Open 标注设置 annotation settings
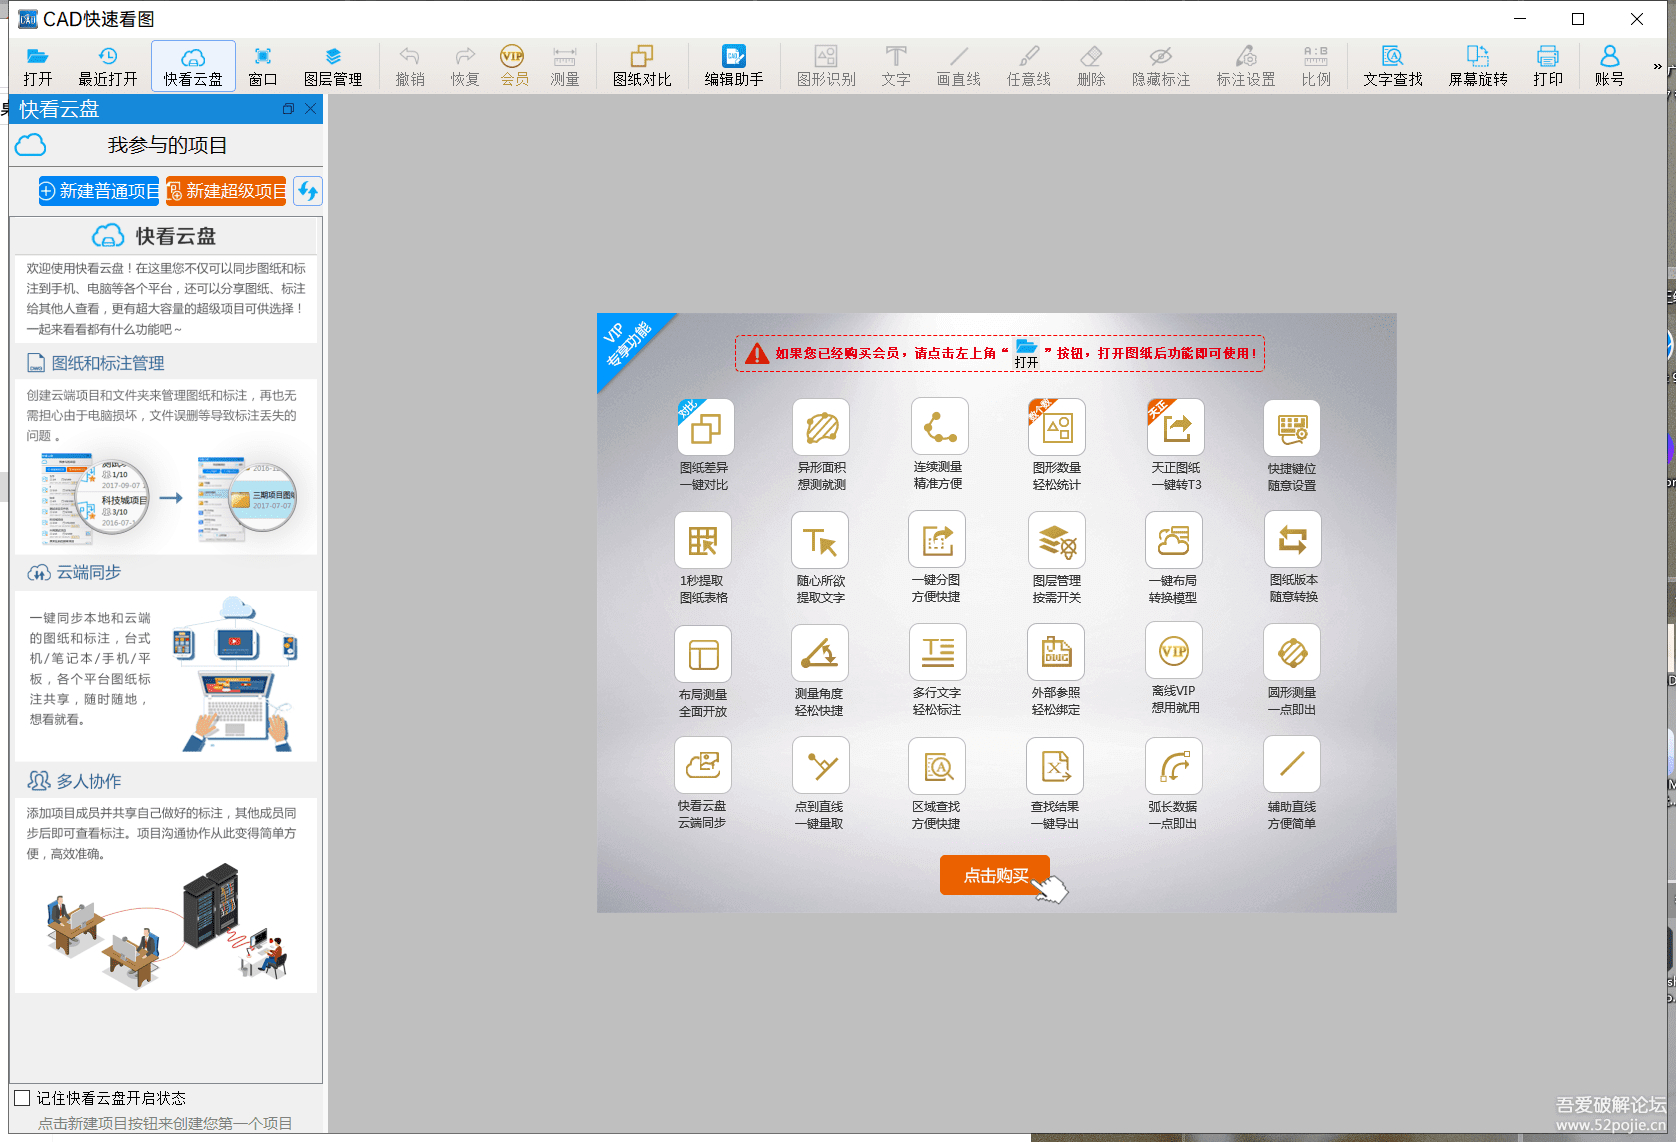 point(1246,66)
